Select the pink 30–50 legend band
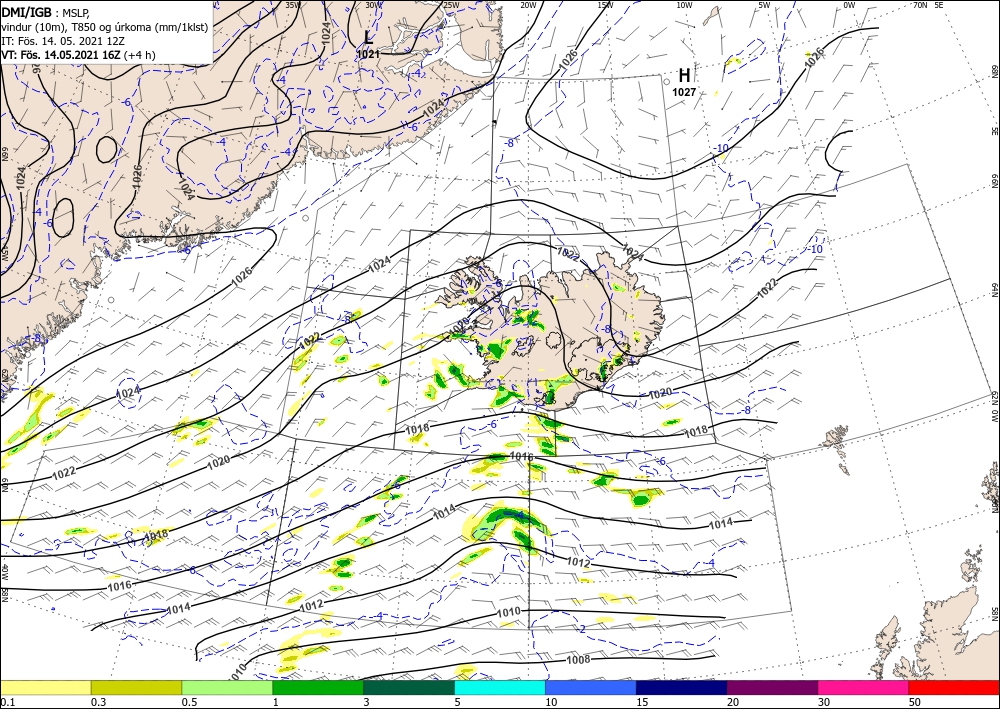Image resolution: width=1000 pixels, height=709 pixels. (x=864, y=687)
